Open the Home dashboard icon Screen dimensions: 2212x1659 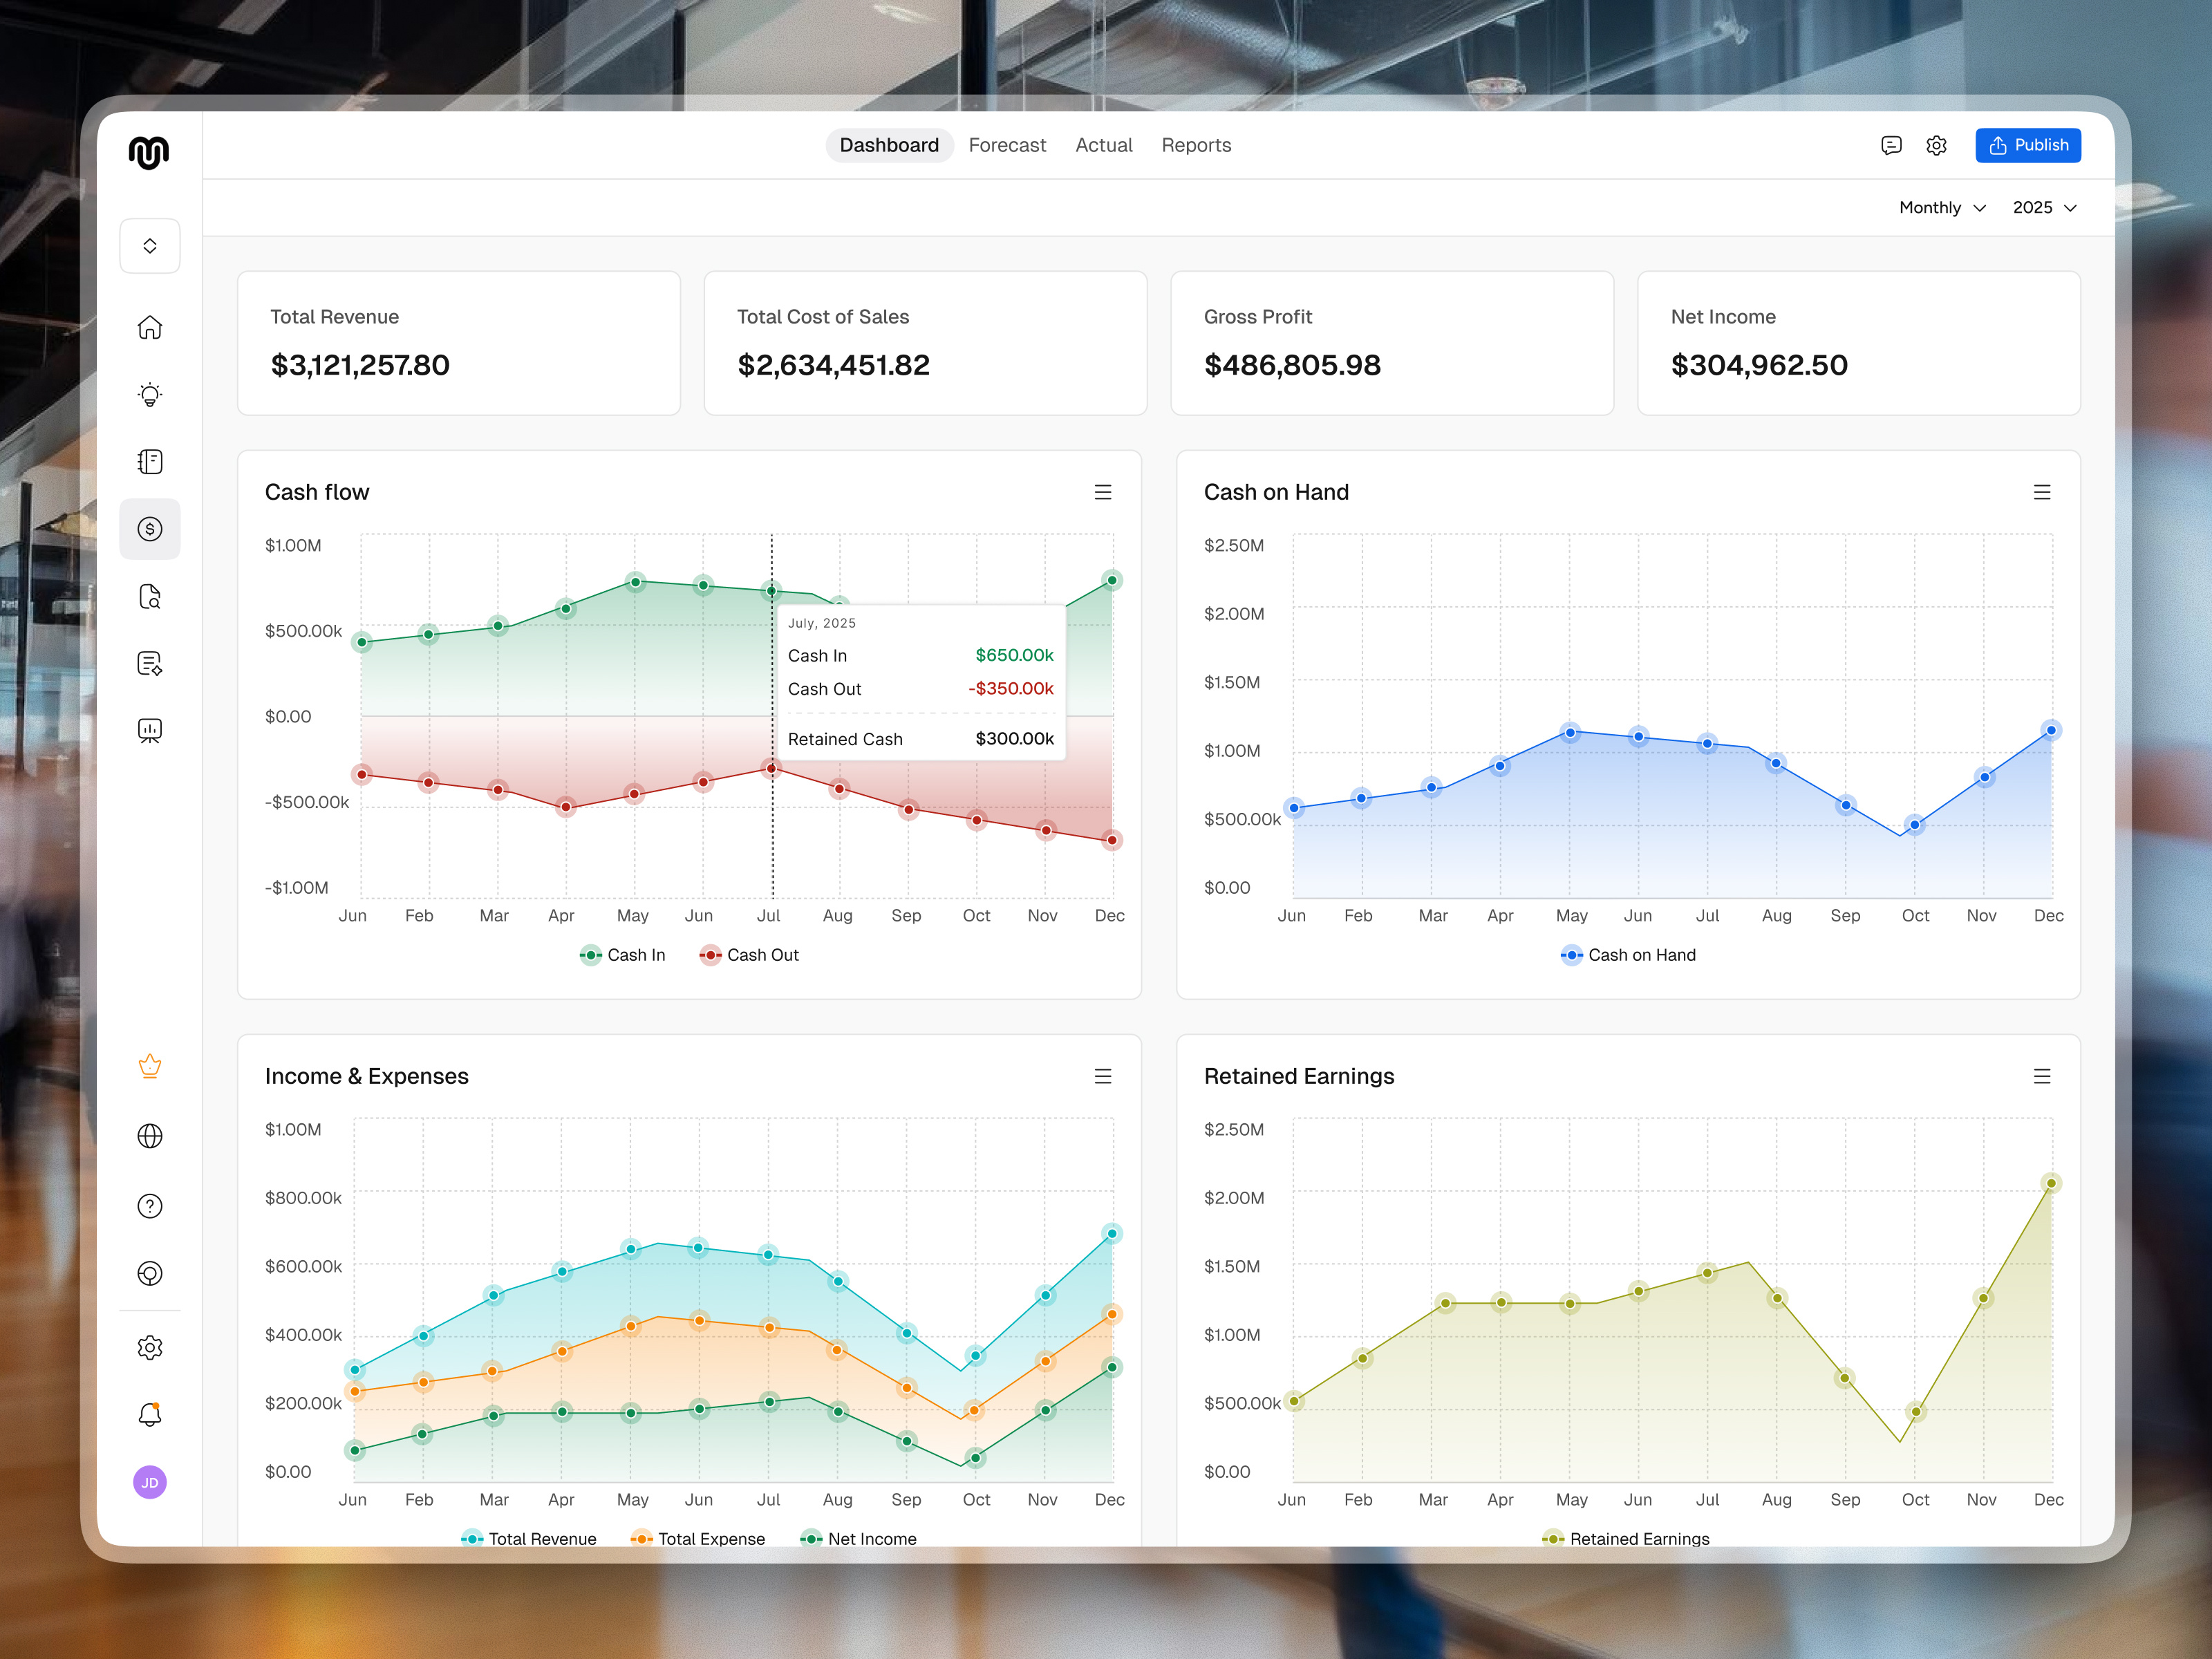[150, 327]
